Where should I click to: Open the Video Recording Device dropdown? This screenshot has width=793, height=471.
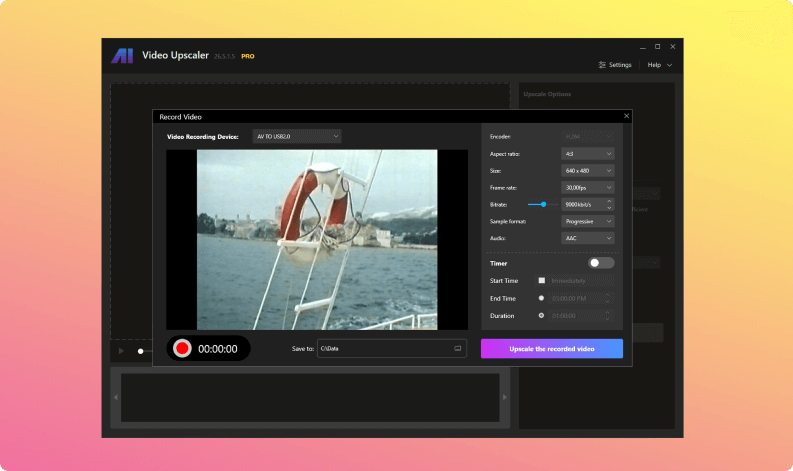click(296, 136)
